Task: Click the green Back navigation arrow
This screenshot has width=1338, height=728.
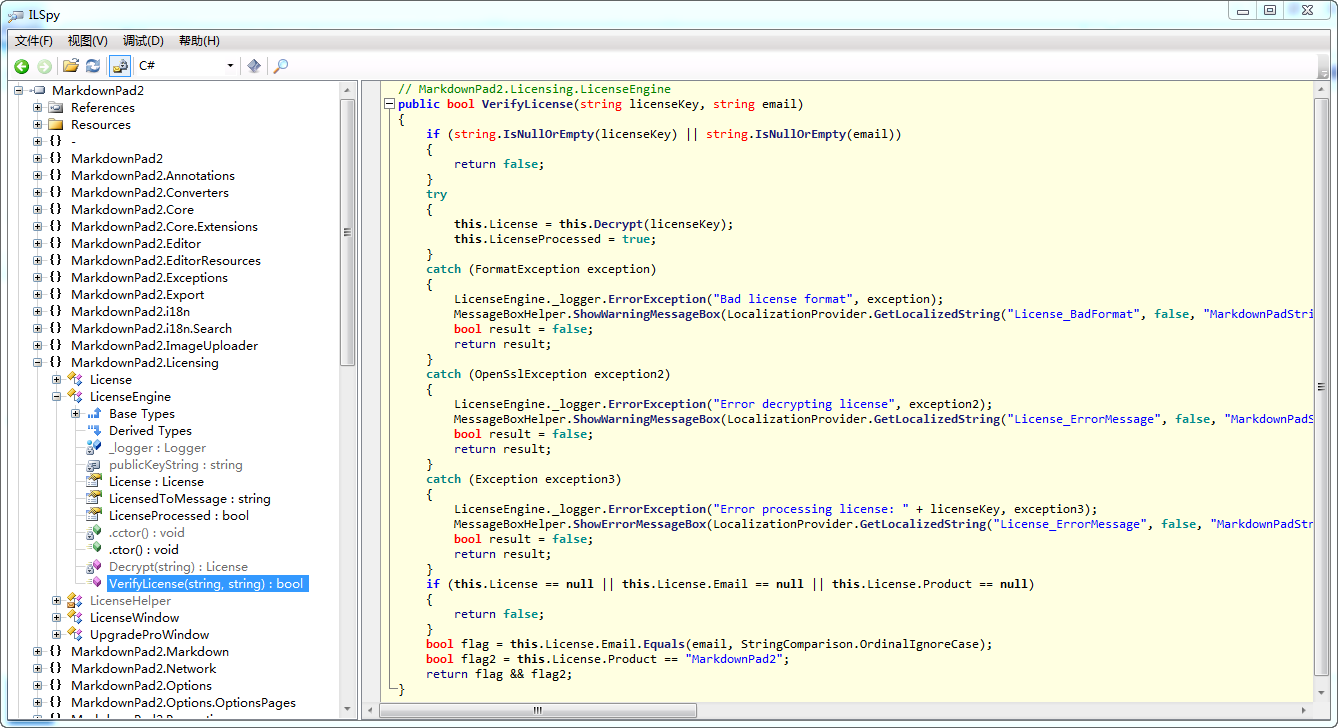Action: click(21, 66)
